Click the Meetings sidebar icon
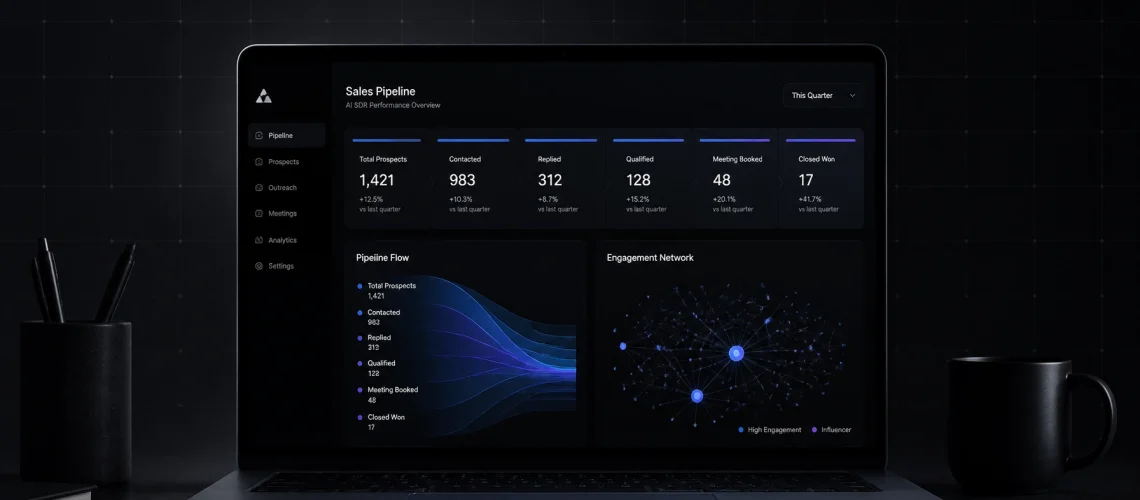Screen dimensions: 1140x500 pos(259,214)
